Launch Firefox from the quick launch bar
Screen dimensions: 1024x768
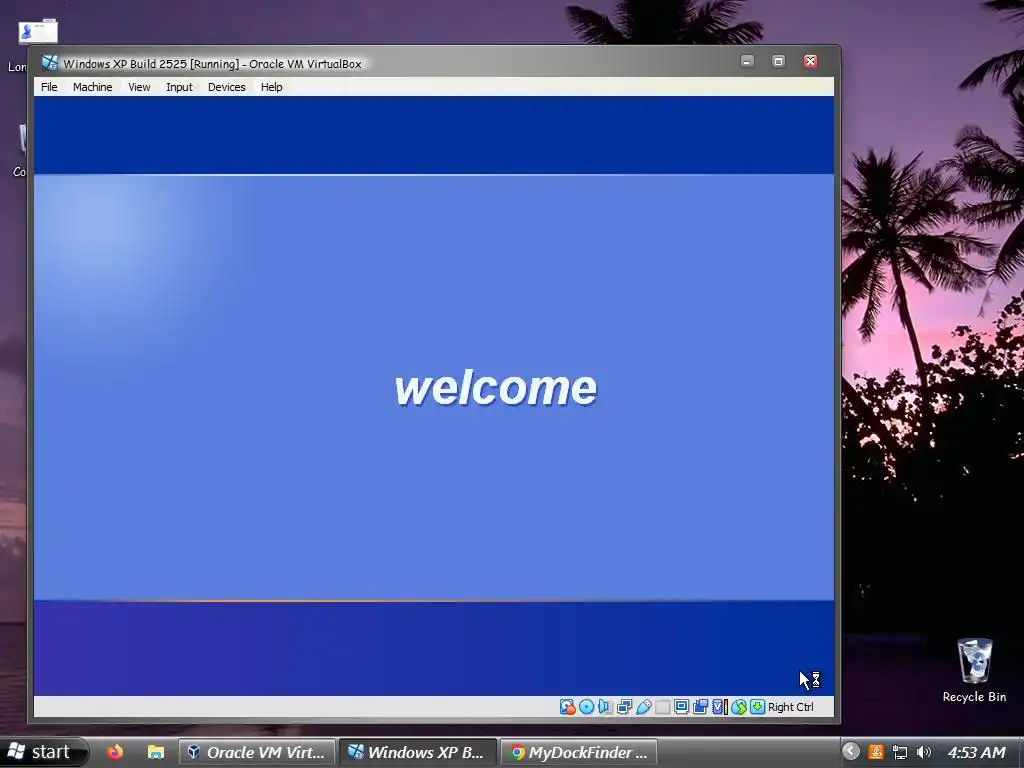[115, 752]
